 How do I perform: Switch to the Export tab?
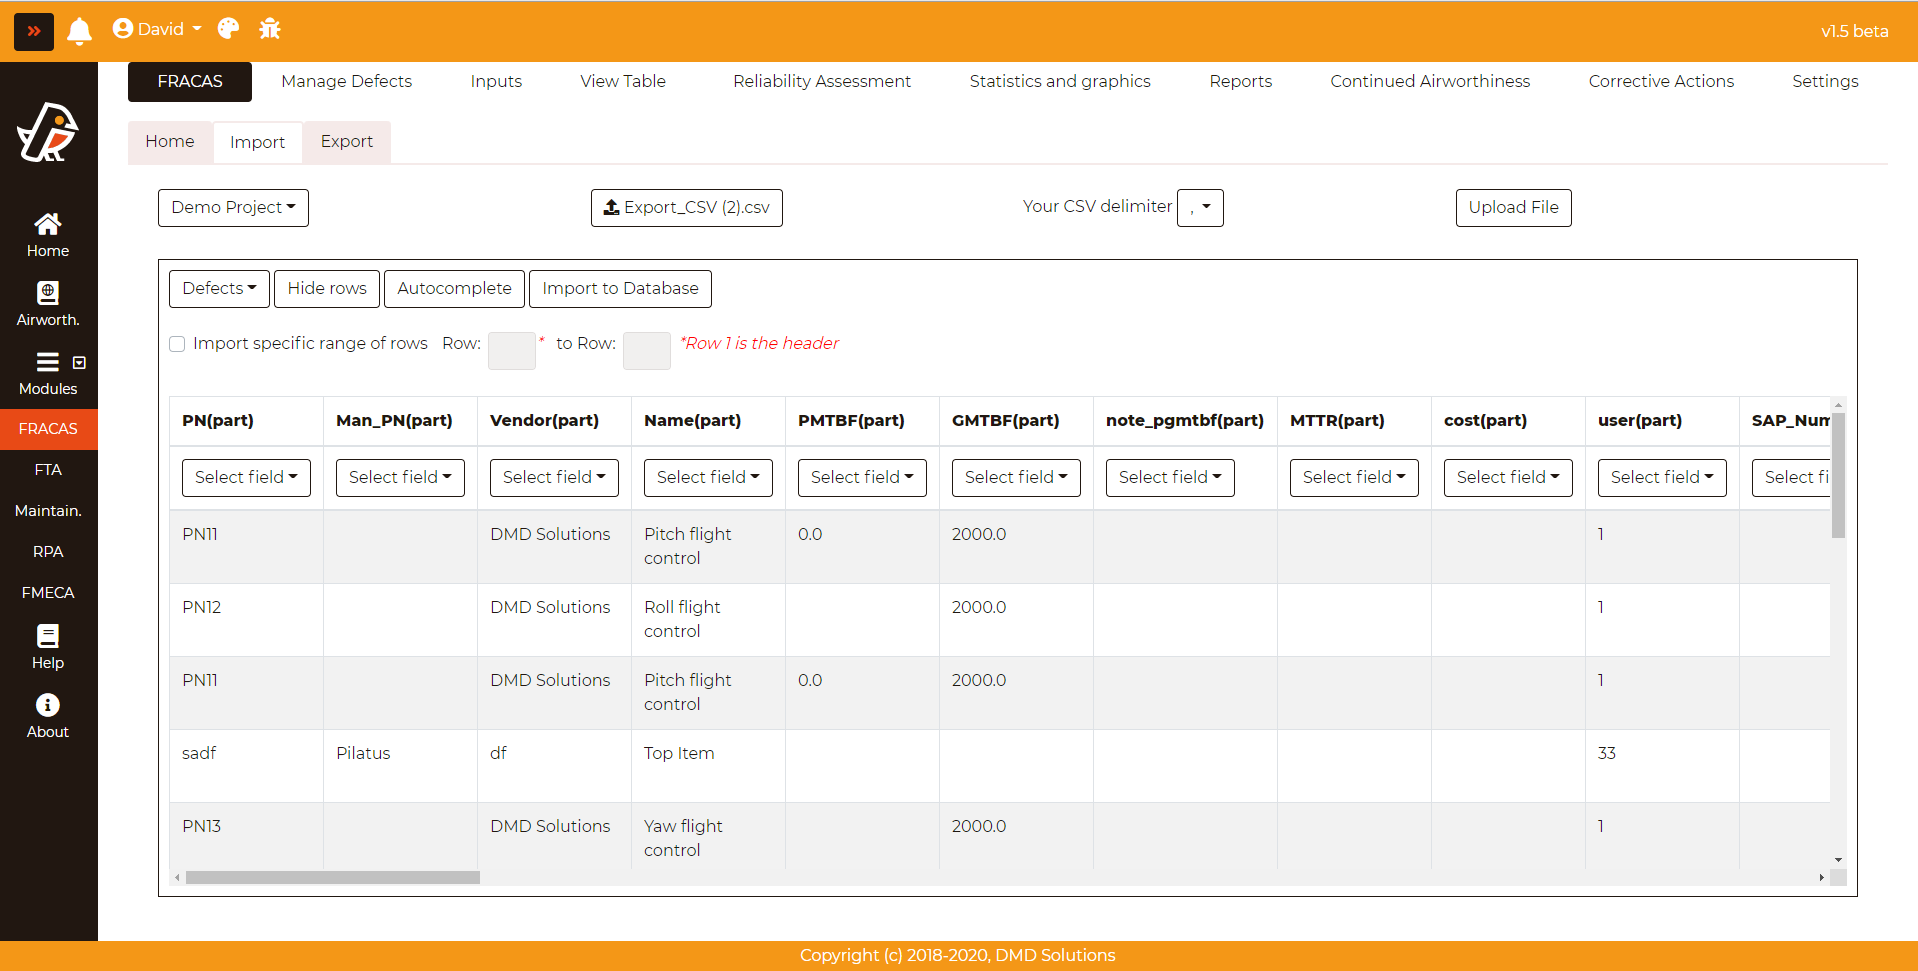346,142
